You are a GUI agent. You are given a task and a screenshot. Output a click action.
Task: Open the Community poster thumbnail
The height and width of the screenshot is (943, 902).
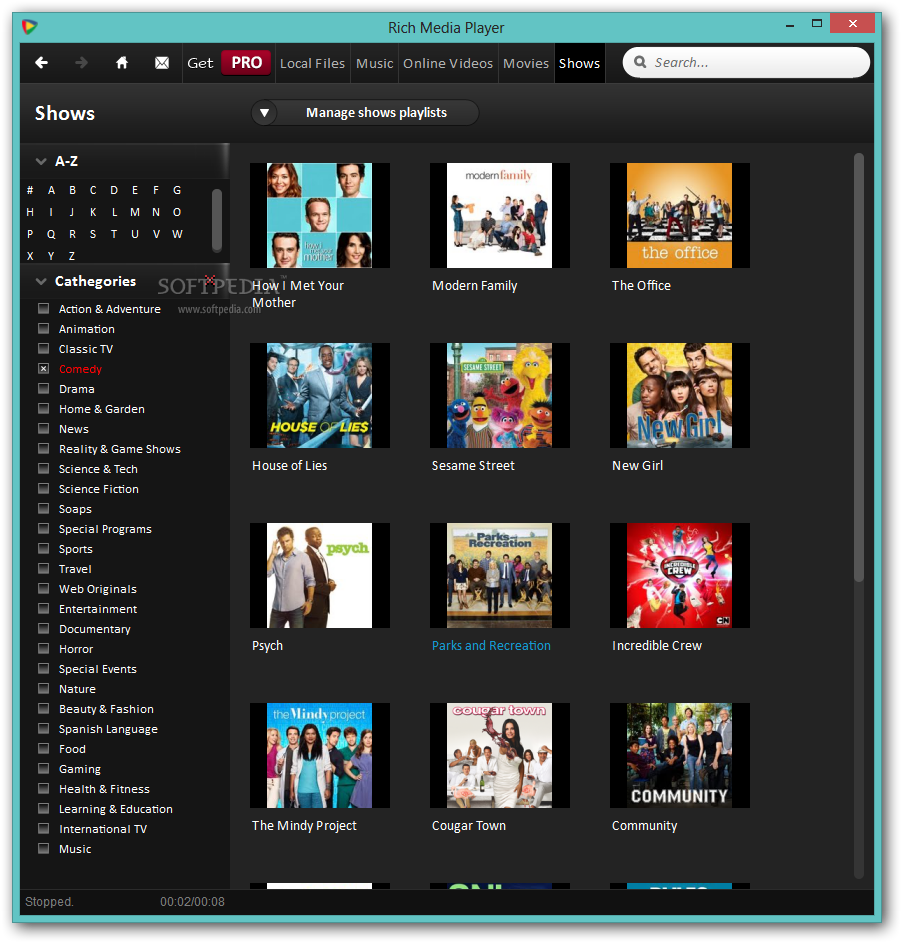coord(680,755)
